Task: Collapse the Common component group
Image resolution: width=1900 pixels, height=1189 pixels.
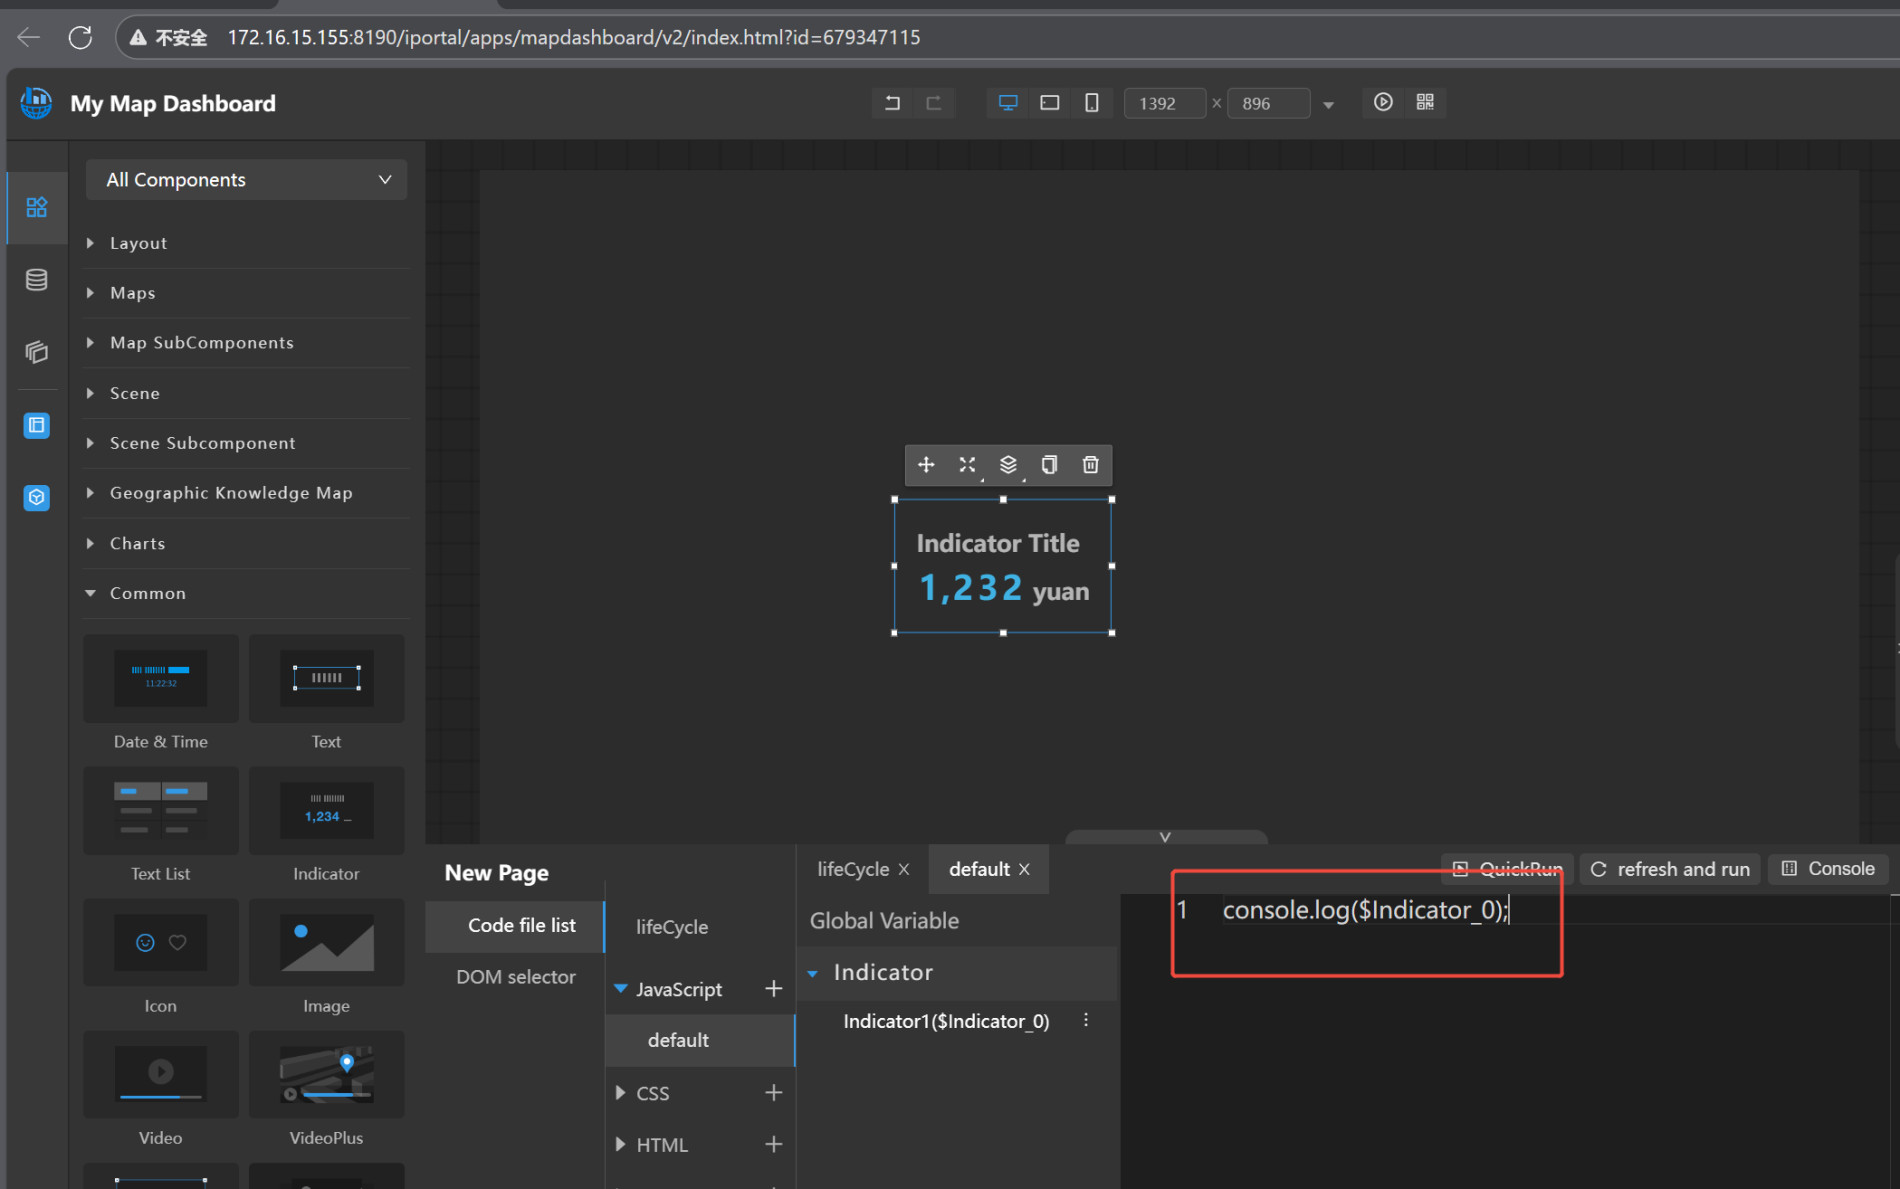Action: click(x=147, y=593)
